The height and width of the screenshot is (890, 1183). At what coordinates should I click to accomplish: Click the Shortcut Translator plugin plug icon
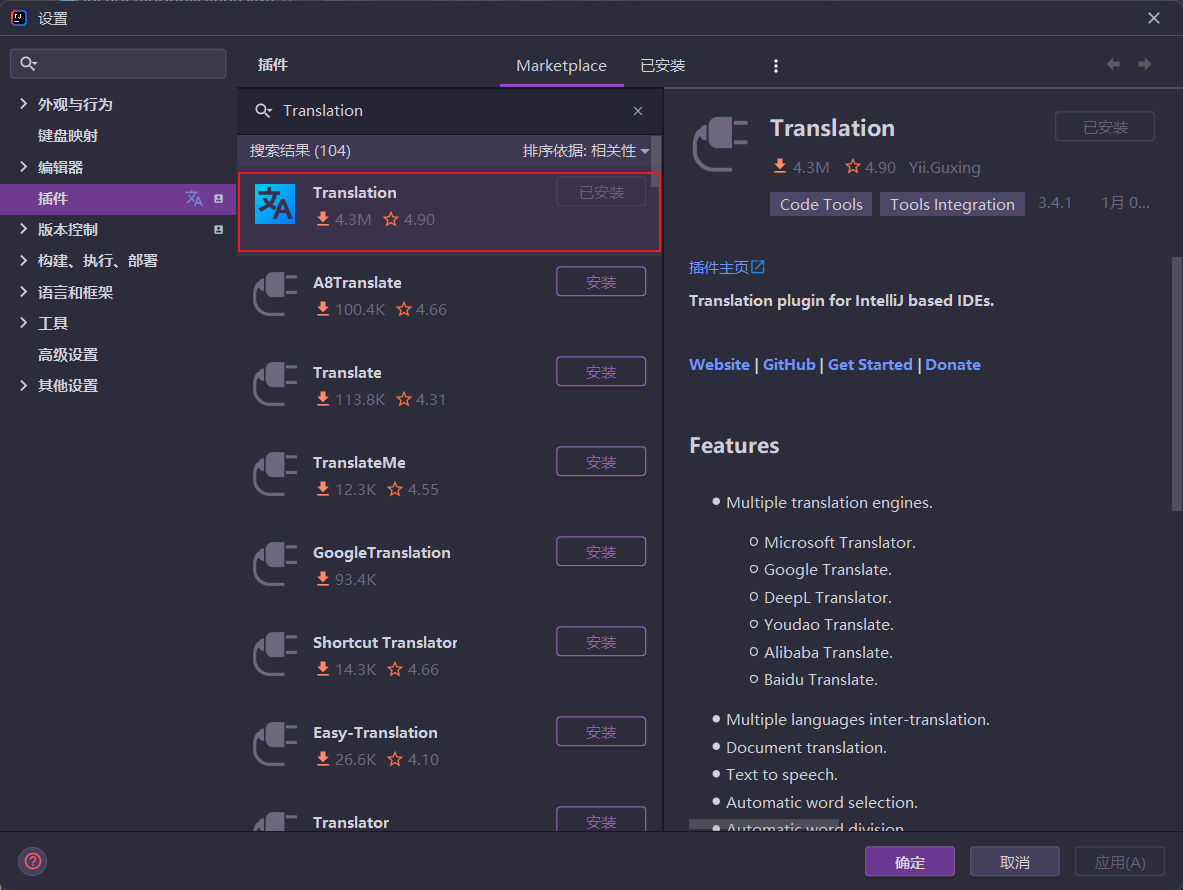click(275, 654)
